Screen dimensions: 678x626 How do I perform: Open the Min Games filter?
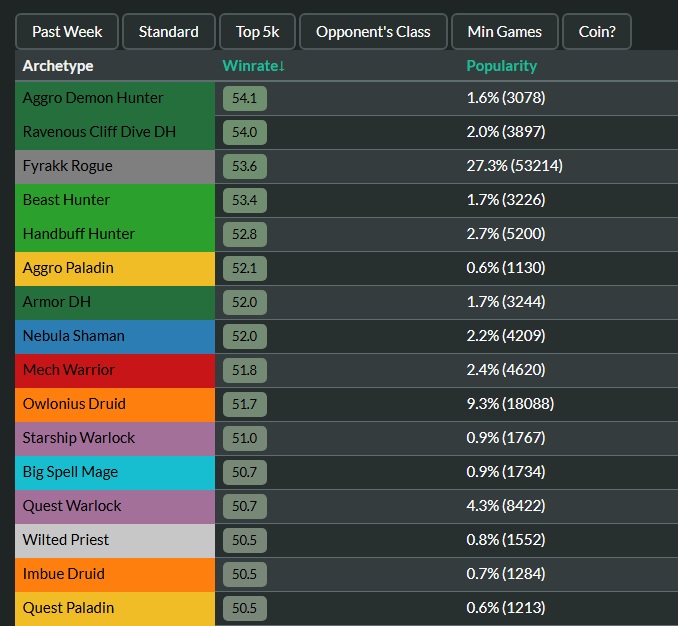pyautogui.click(x=505, y=32)
